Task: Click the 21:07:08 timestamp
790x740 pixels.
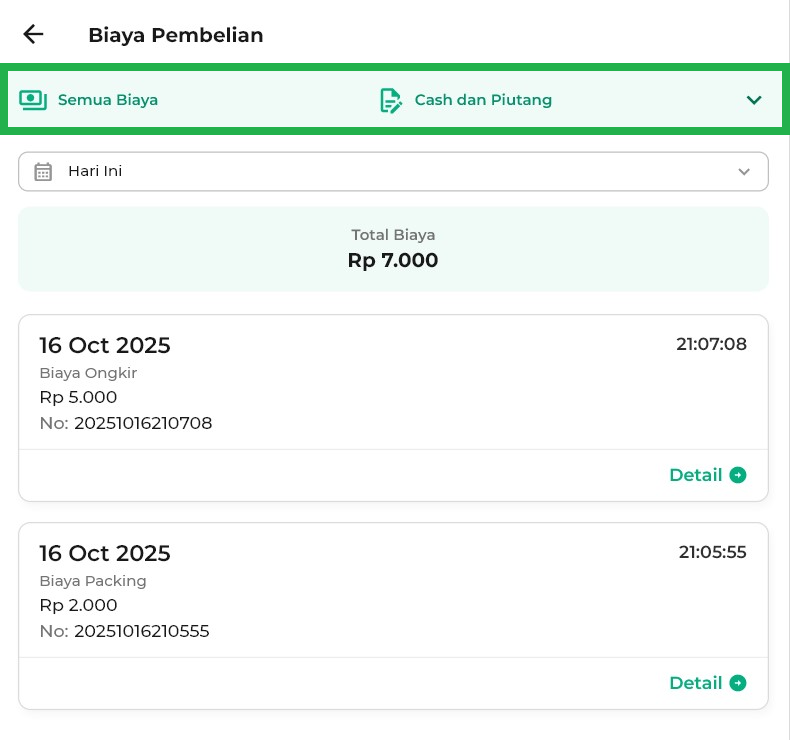Action: [711, 344]
